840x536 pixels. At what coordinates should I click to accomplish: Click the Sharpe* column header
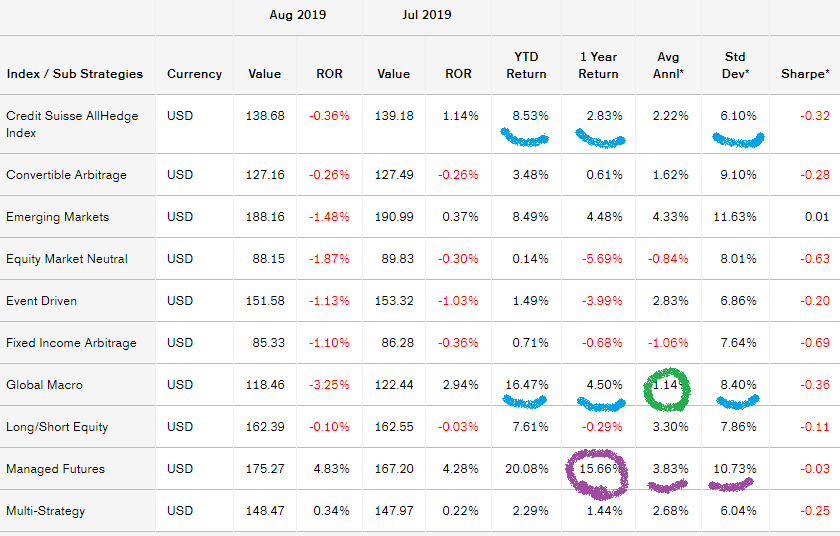(x=805, y=74)
